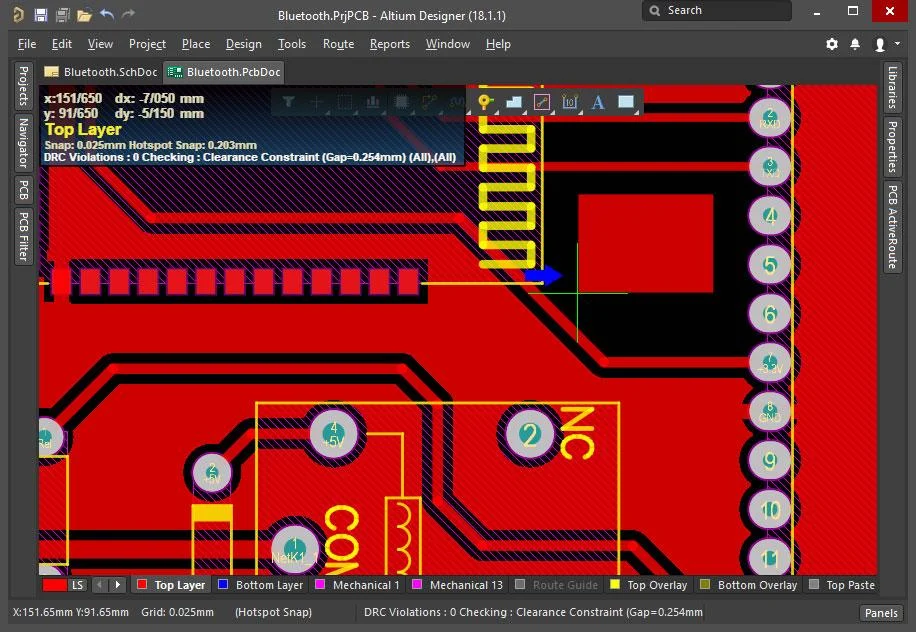Click the Interactive Routing icon
916x632 pixels.
point(429,103)
